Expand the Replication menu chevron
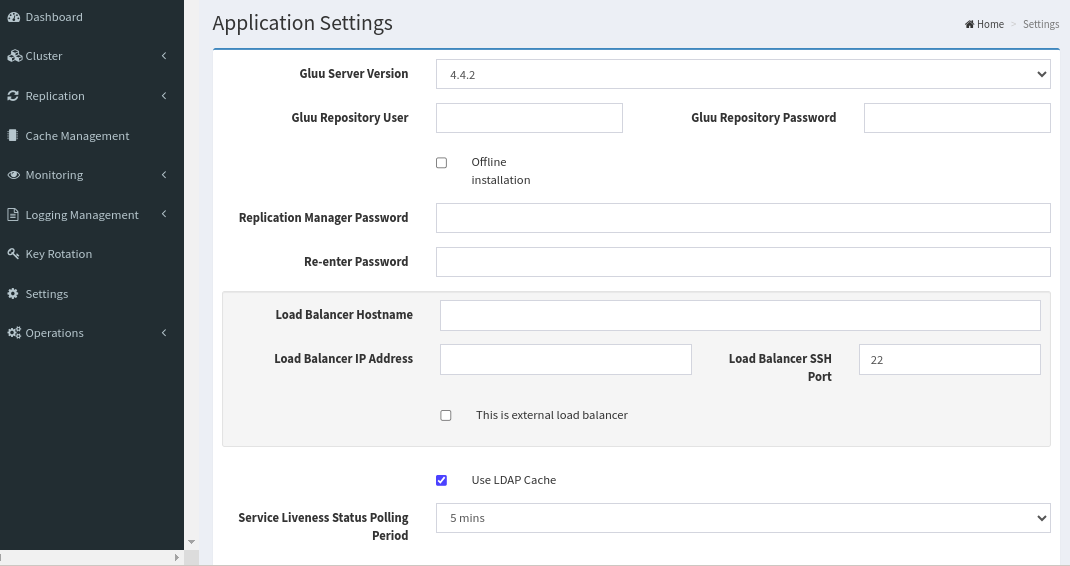 point(164,96)
